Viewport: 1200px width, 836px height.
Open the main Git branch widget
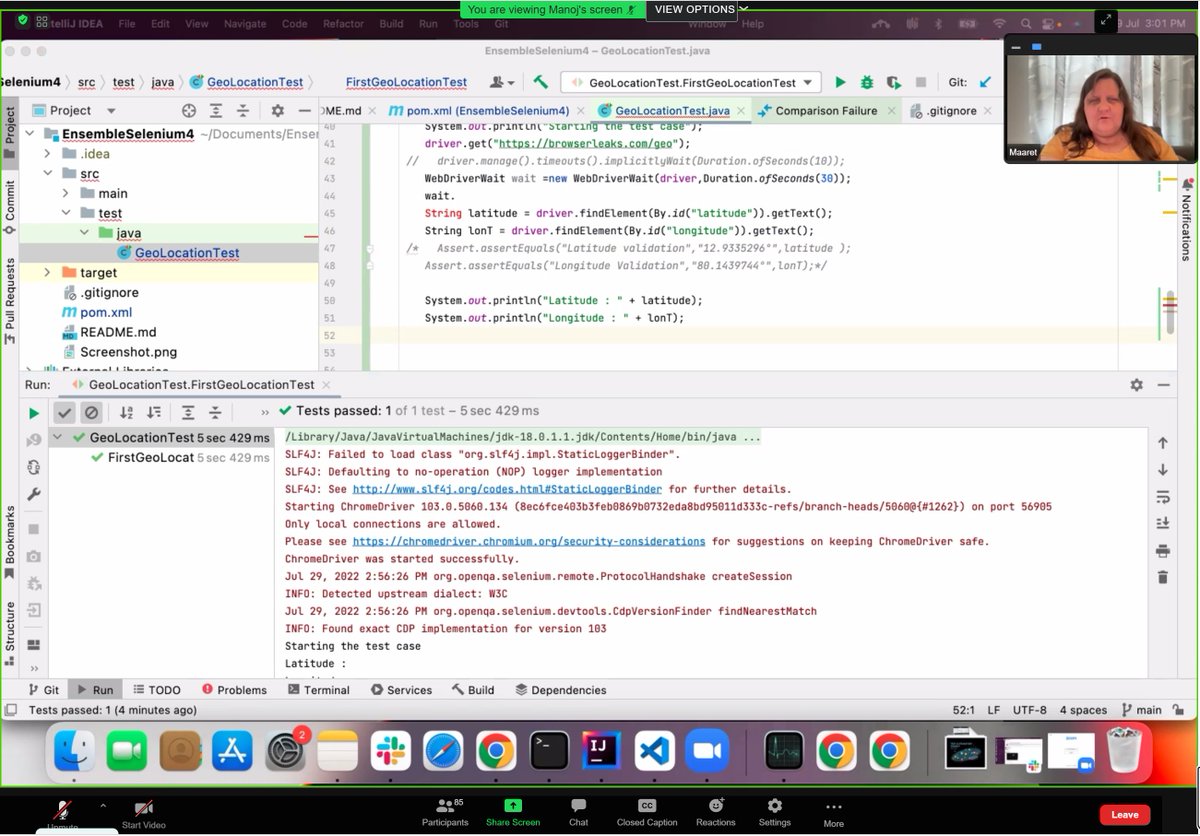pyautogui.click(x=1141, y=710)
